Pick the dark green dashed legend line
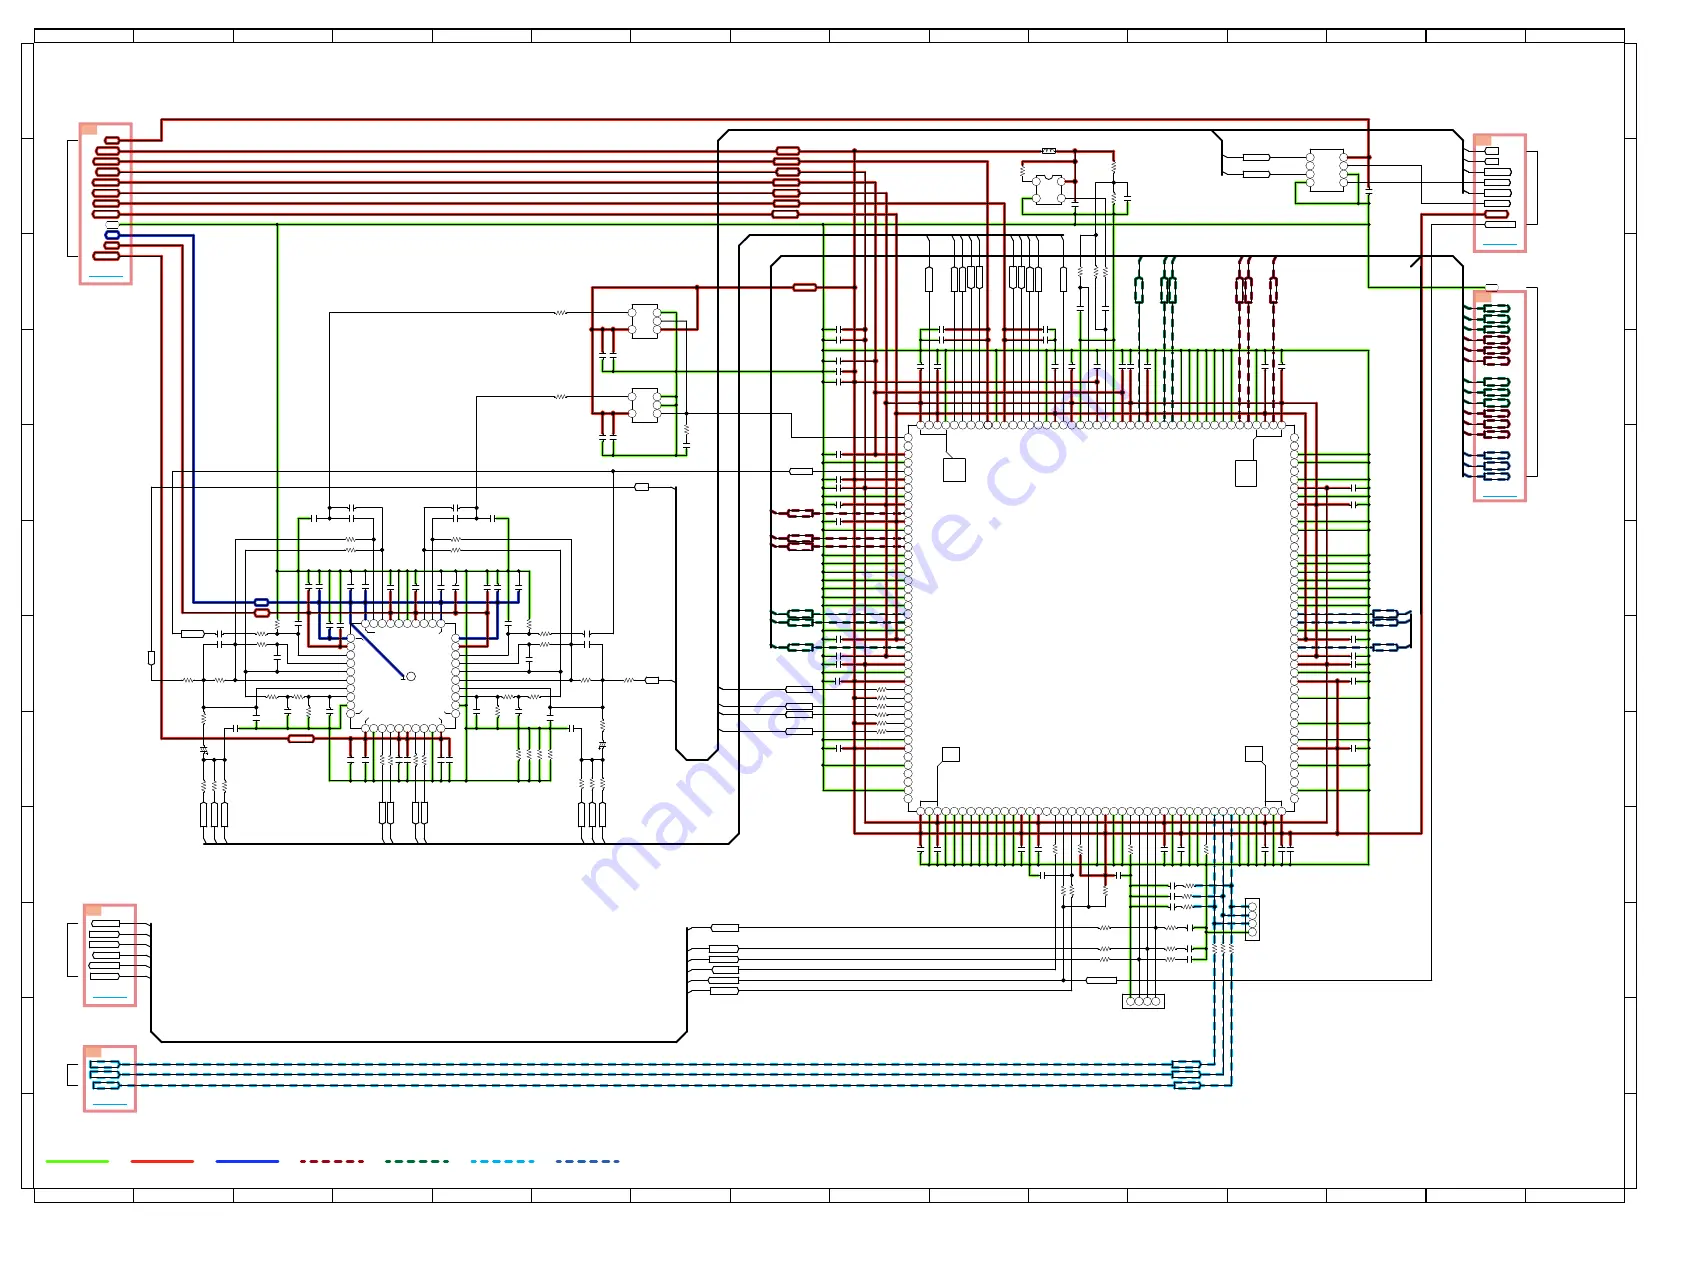Viewport: 1701px width, 1263px height. click(417, 1161)
